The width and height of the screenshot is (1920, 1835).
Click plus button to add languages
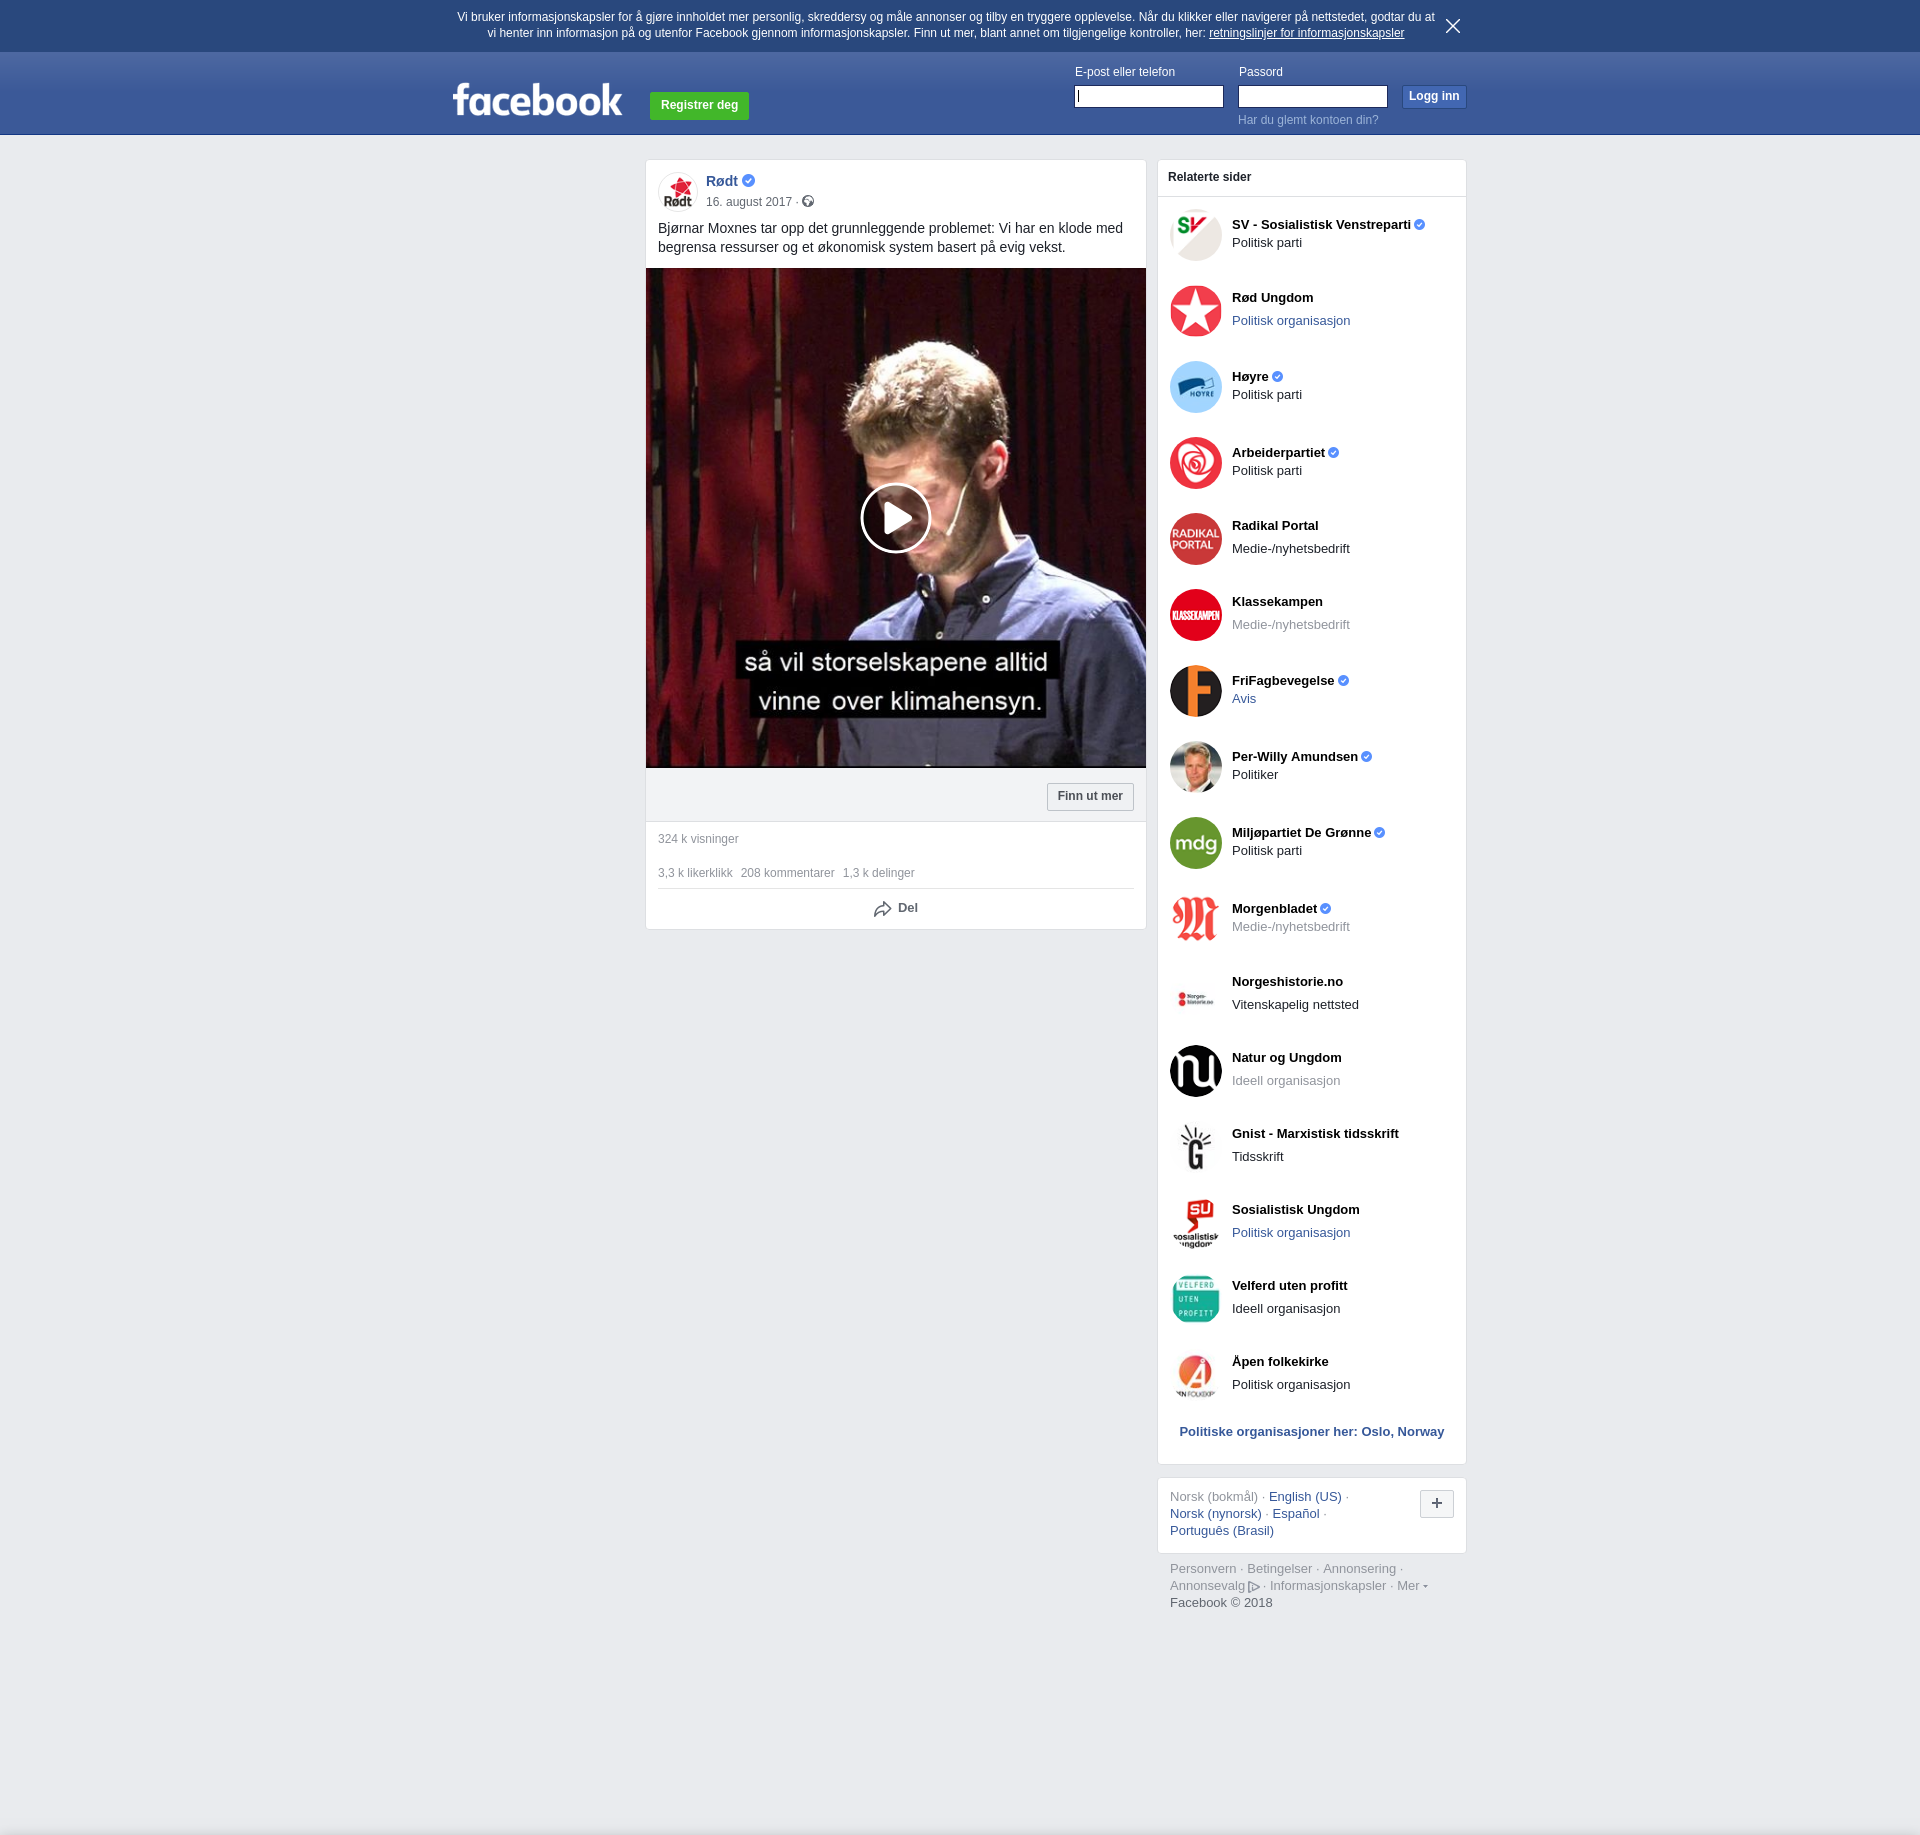click(1436, 1503)
